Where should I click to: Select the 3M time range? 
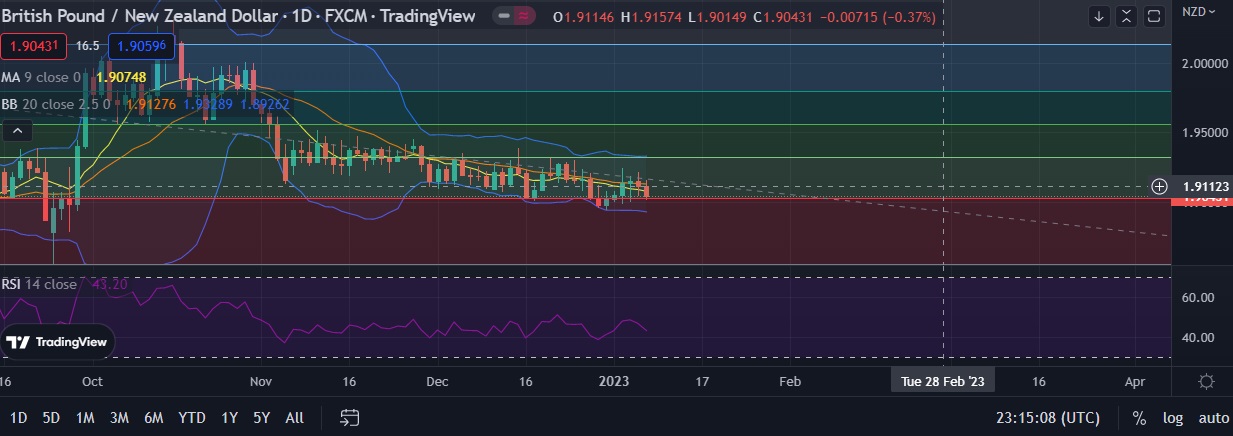point(119,417)
